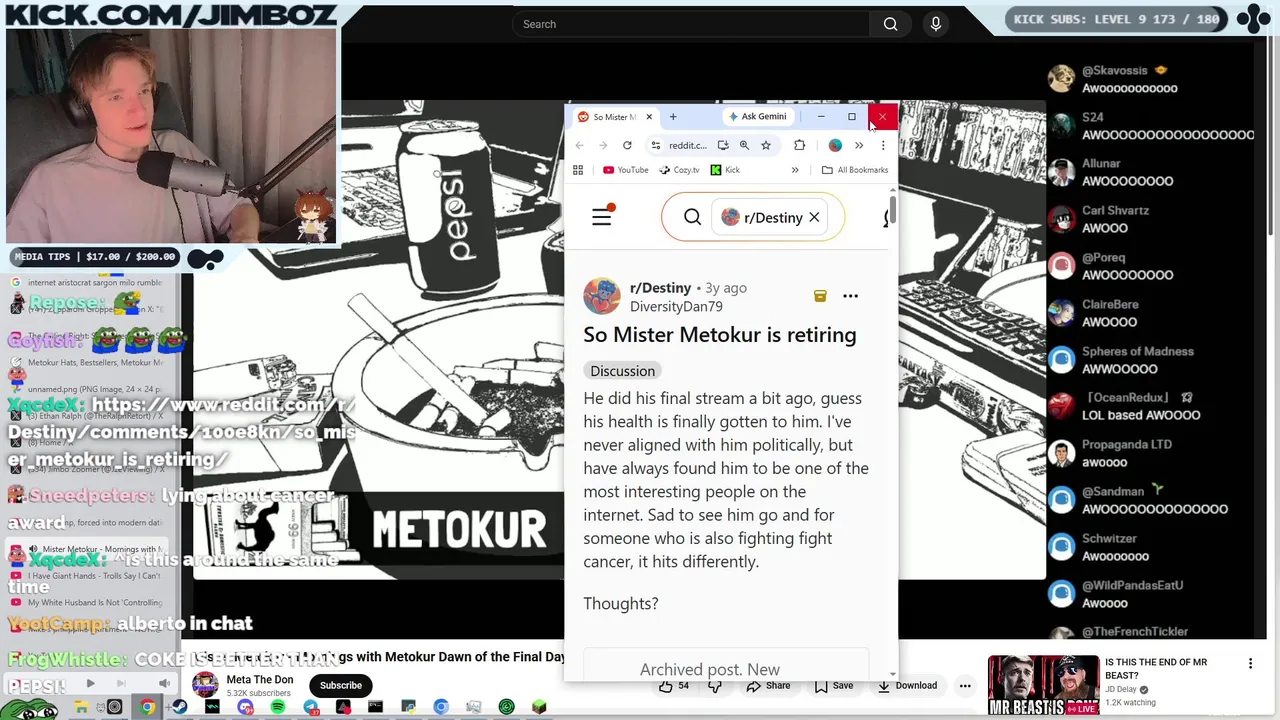This screenshot has height=720, width=1280.
Task: Open the Meta The Don channel name
Action: coord(260,680)
